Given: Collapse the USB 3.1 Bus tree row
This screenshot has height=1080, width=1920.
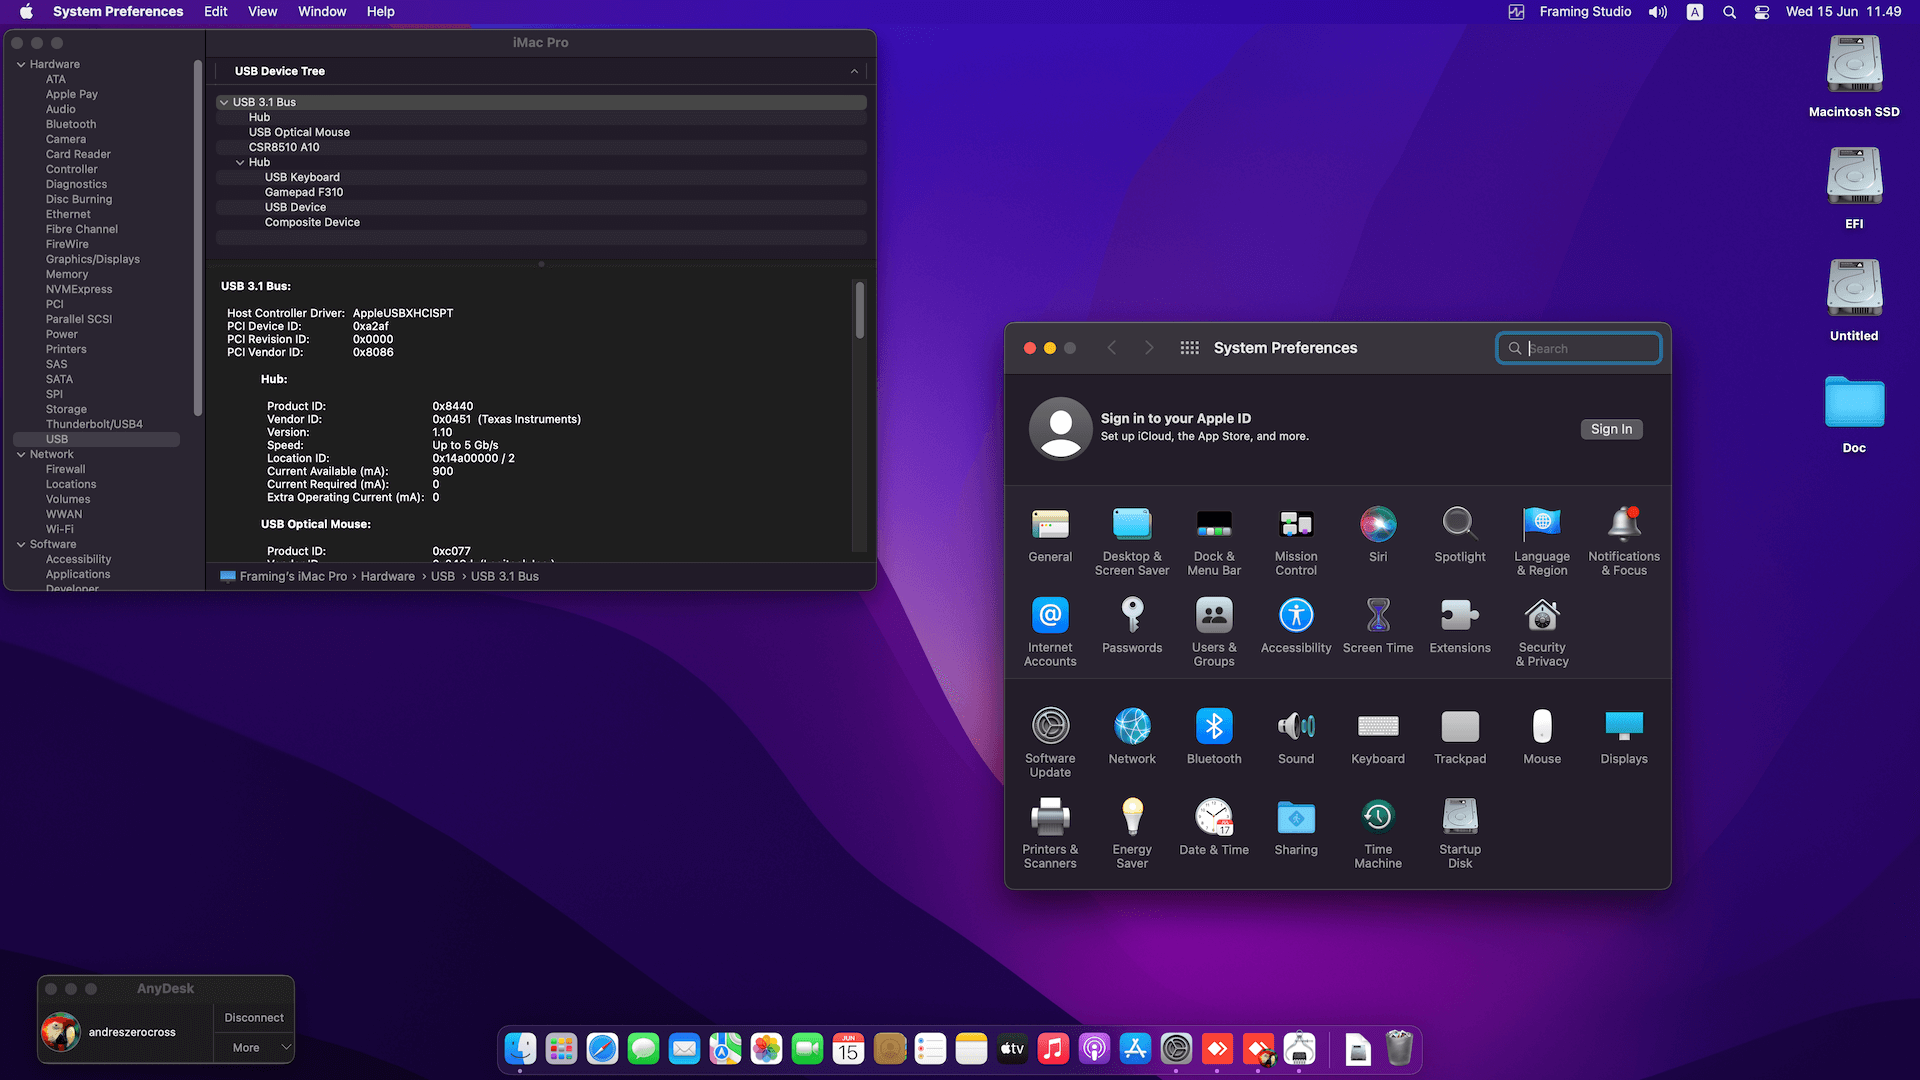Looking at the screenshot, I should [x=224, y=102].
